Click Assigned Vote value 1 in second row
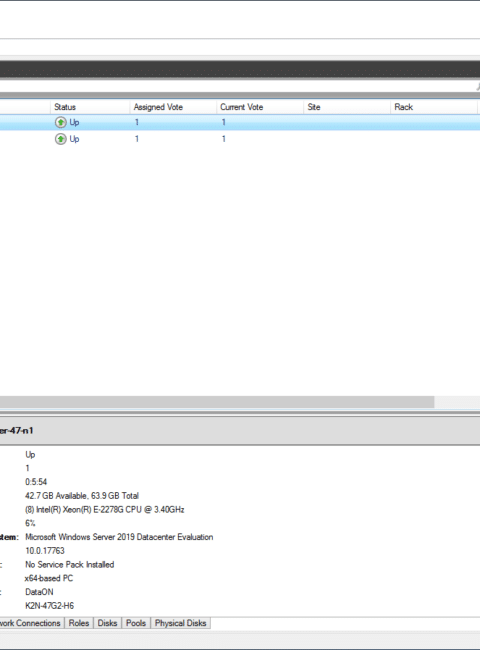The width and height of the screenshot is (480, 650). [x=137, y=139]
